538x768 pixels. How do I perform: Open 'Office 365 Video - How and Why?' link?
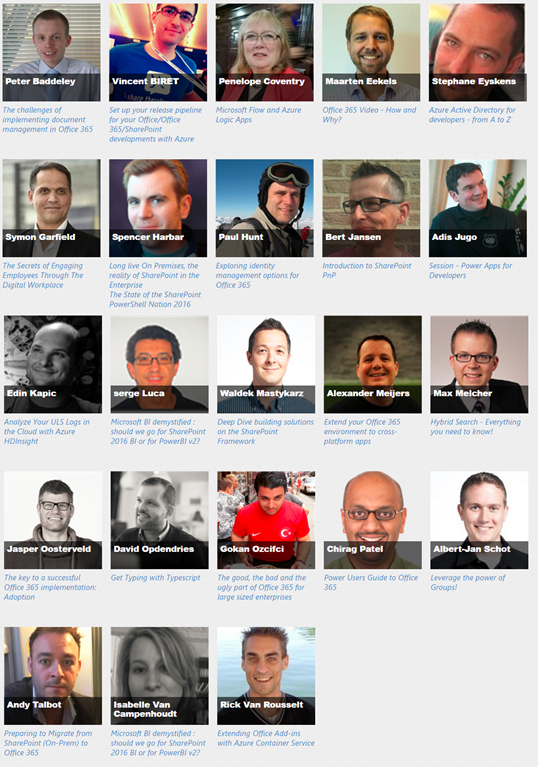[369, 115]
